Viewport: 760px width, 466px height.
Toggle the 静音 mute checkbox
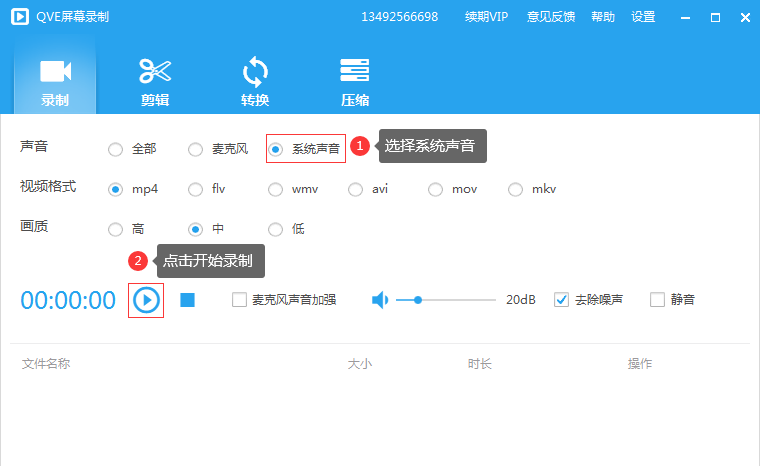tap(657, 300)
